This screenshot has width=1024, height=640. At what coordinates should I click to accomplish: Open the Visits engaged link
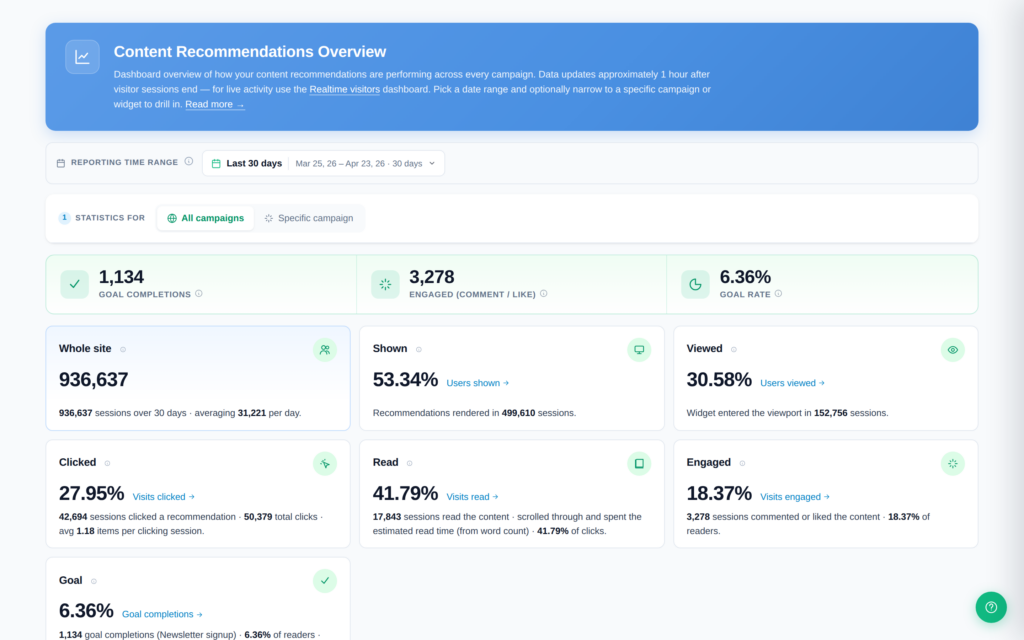(x=795, y=496)
